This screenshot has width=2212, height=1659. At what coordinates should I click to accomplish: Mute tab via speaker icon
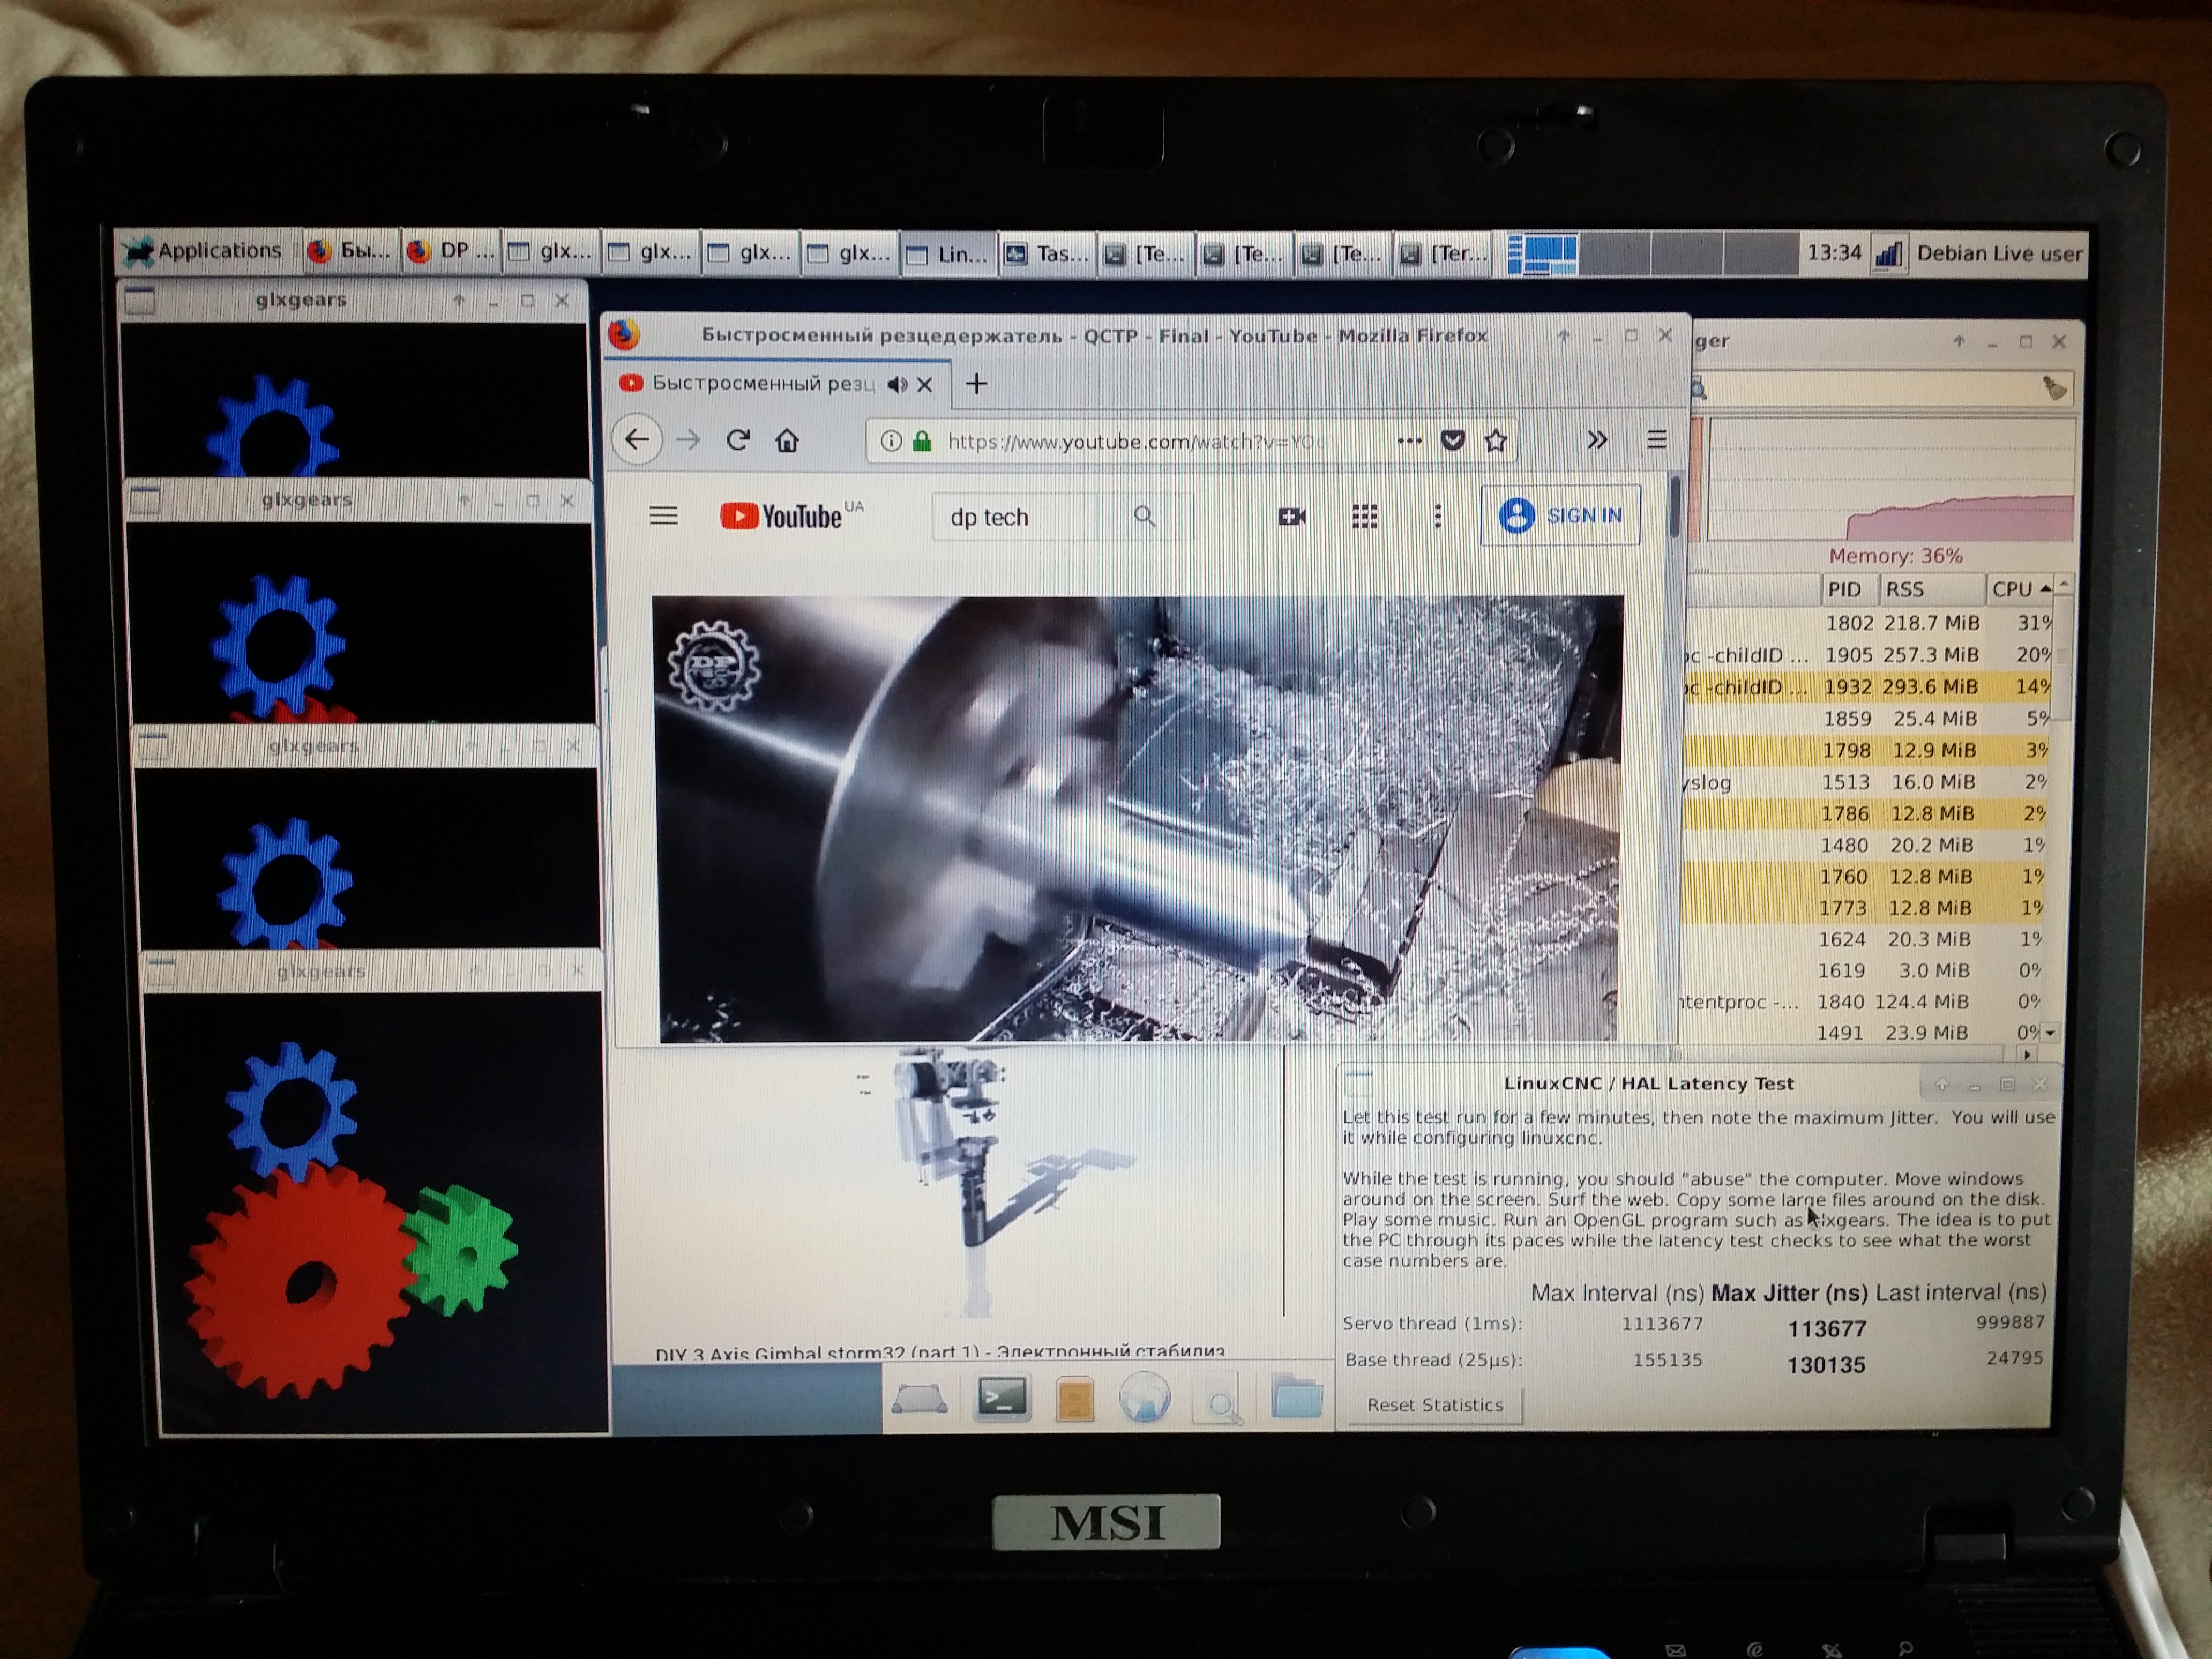coord(897,385)
